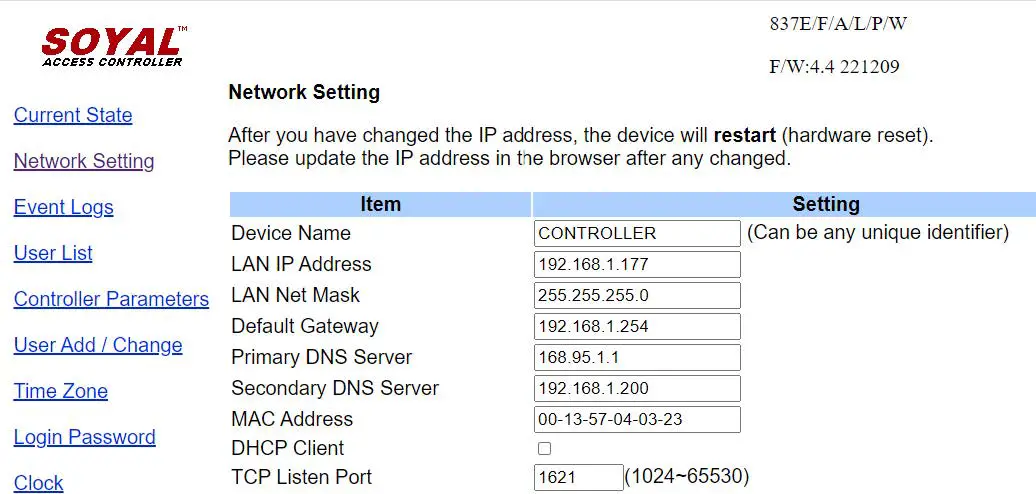Go to Network Setting page

point(84,161)
